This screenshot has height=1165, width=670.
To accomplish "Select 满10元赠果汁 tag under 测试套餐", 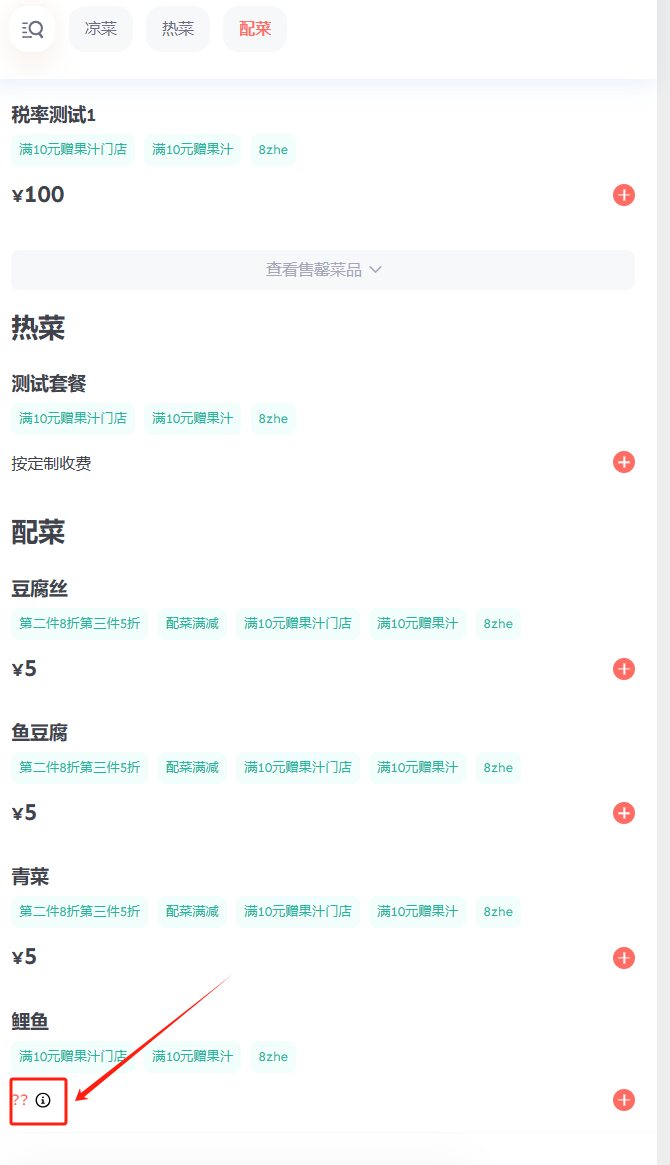I will tap(192, 418).
